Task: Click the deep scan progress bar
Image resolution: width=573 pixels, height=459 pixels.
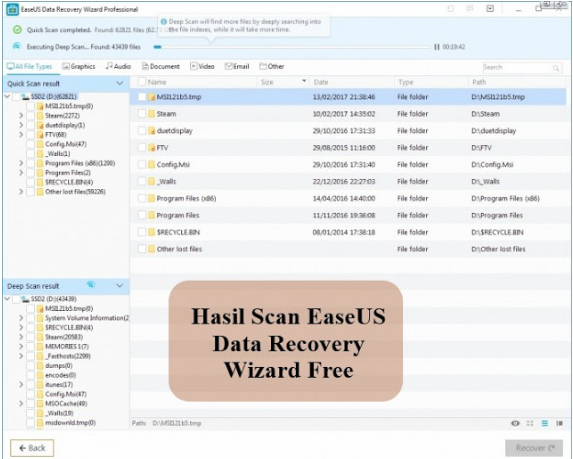Action: click(x=292, y=47)
